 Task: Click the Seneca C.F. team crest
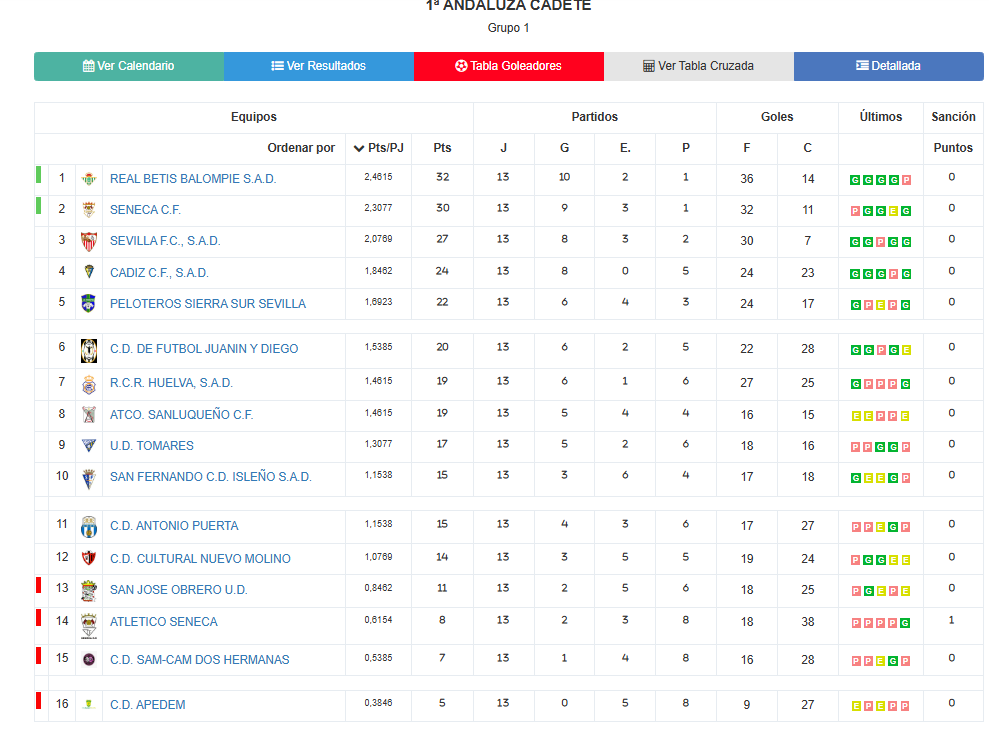[89, 210]
